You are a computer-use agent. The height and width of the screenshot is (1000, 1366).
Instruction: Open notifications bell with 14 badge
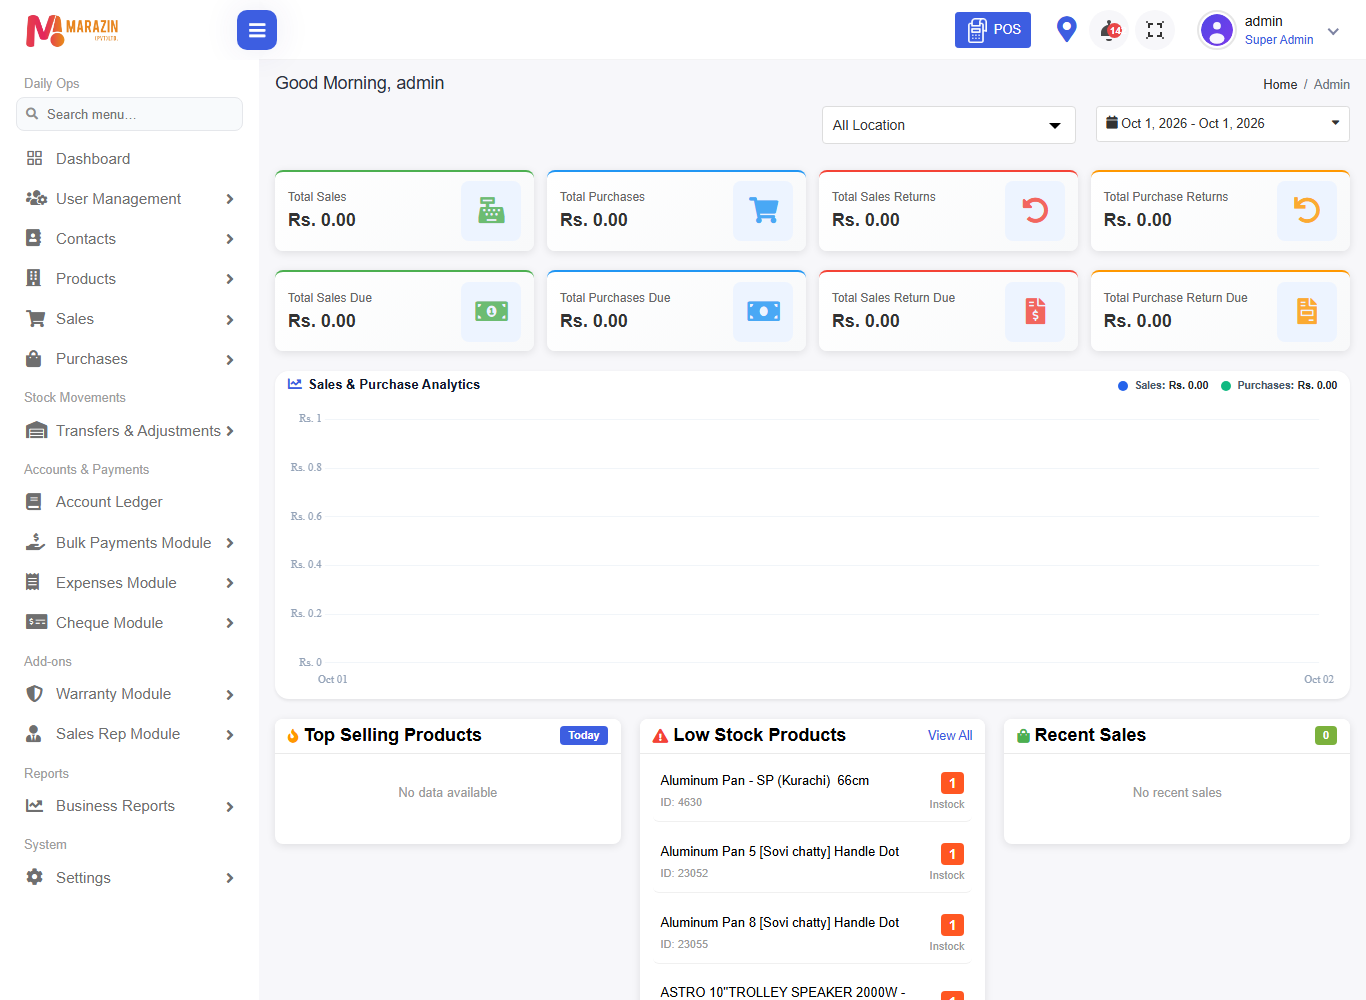1110,30
